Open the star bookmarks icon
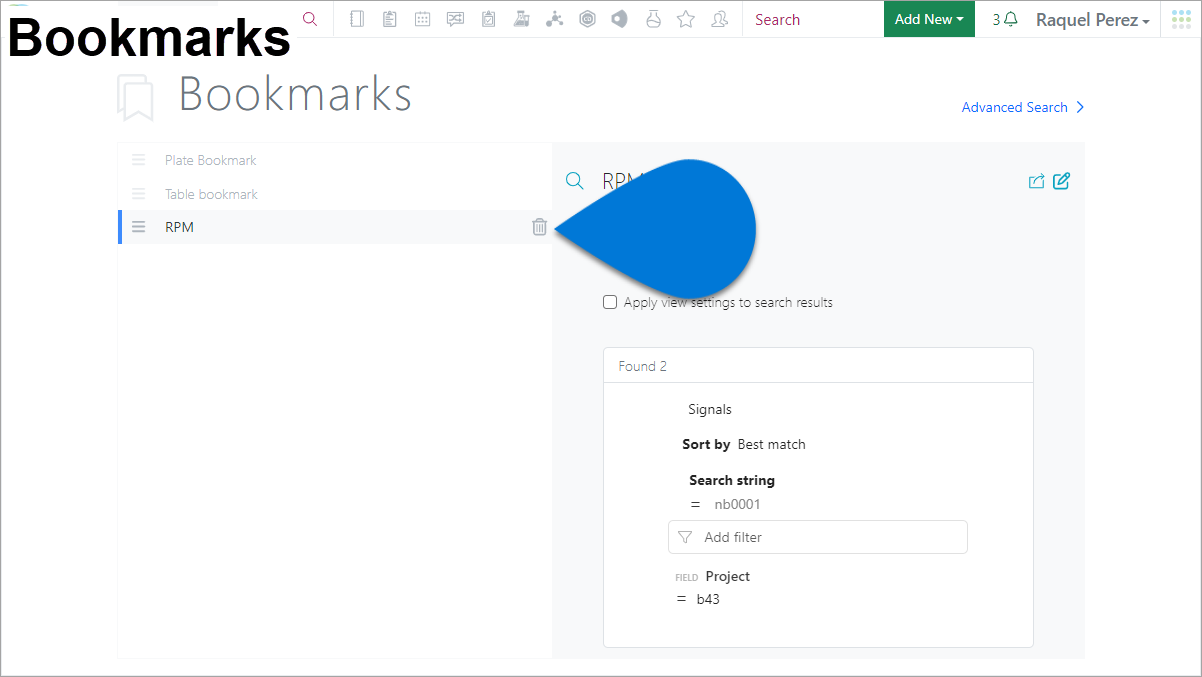This screenshot has height=677, width=1202. [x=686, y=19]
